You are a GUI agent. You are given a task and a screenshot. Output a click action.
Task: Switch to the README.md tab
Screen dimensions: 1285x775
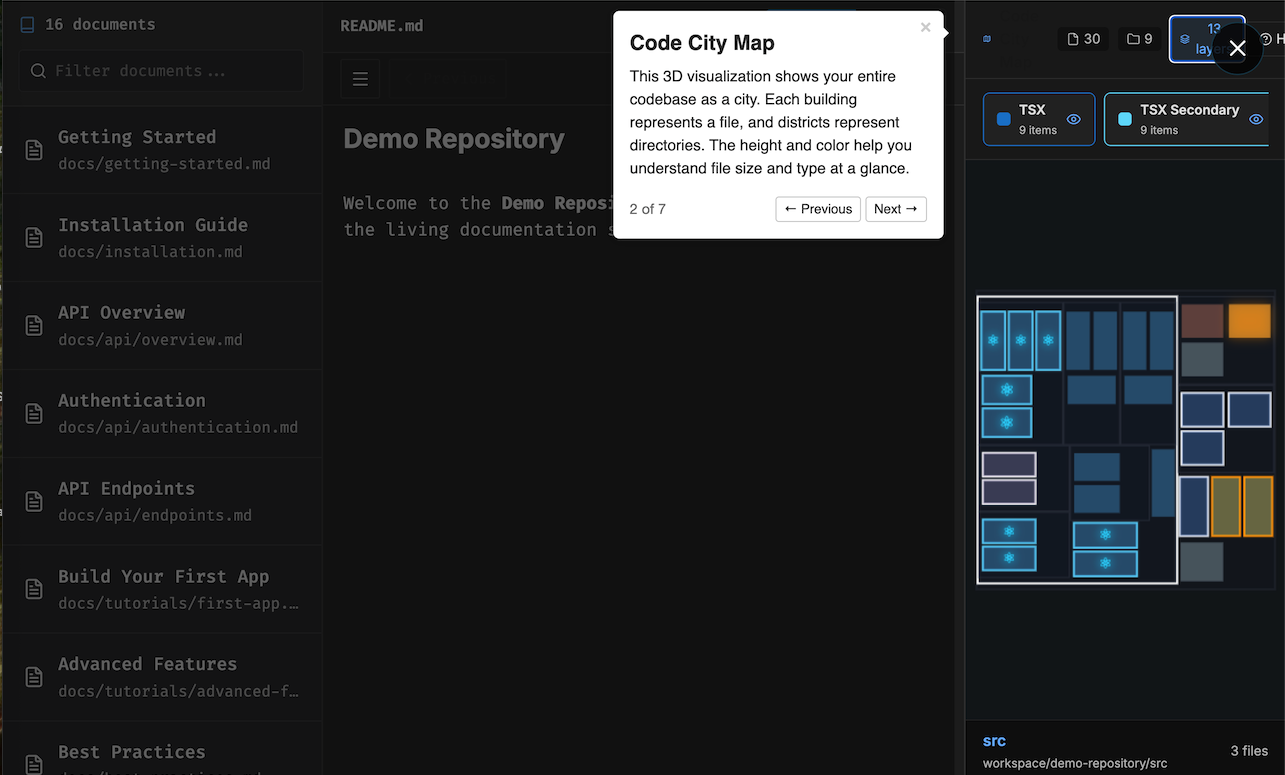pyautogui.click(x=381, y=25)
